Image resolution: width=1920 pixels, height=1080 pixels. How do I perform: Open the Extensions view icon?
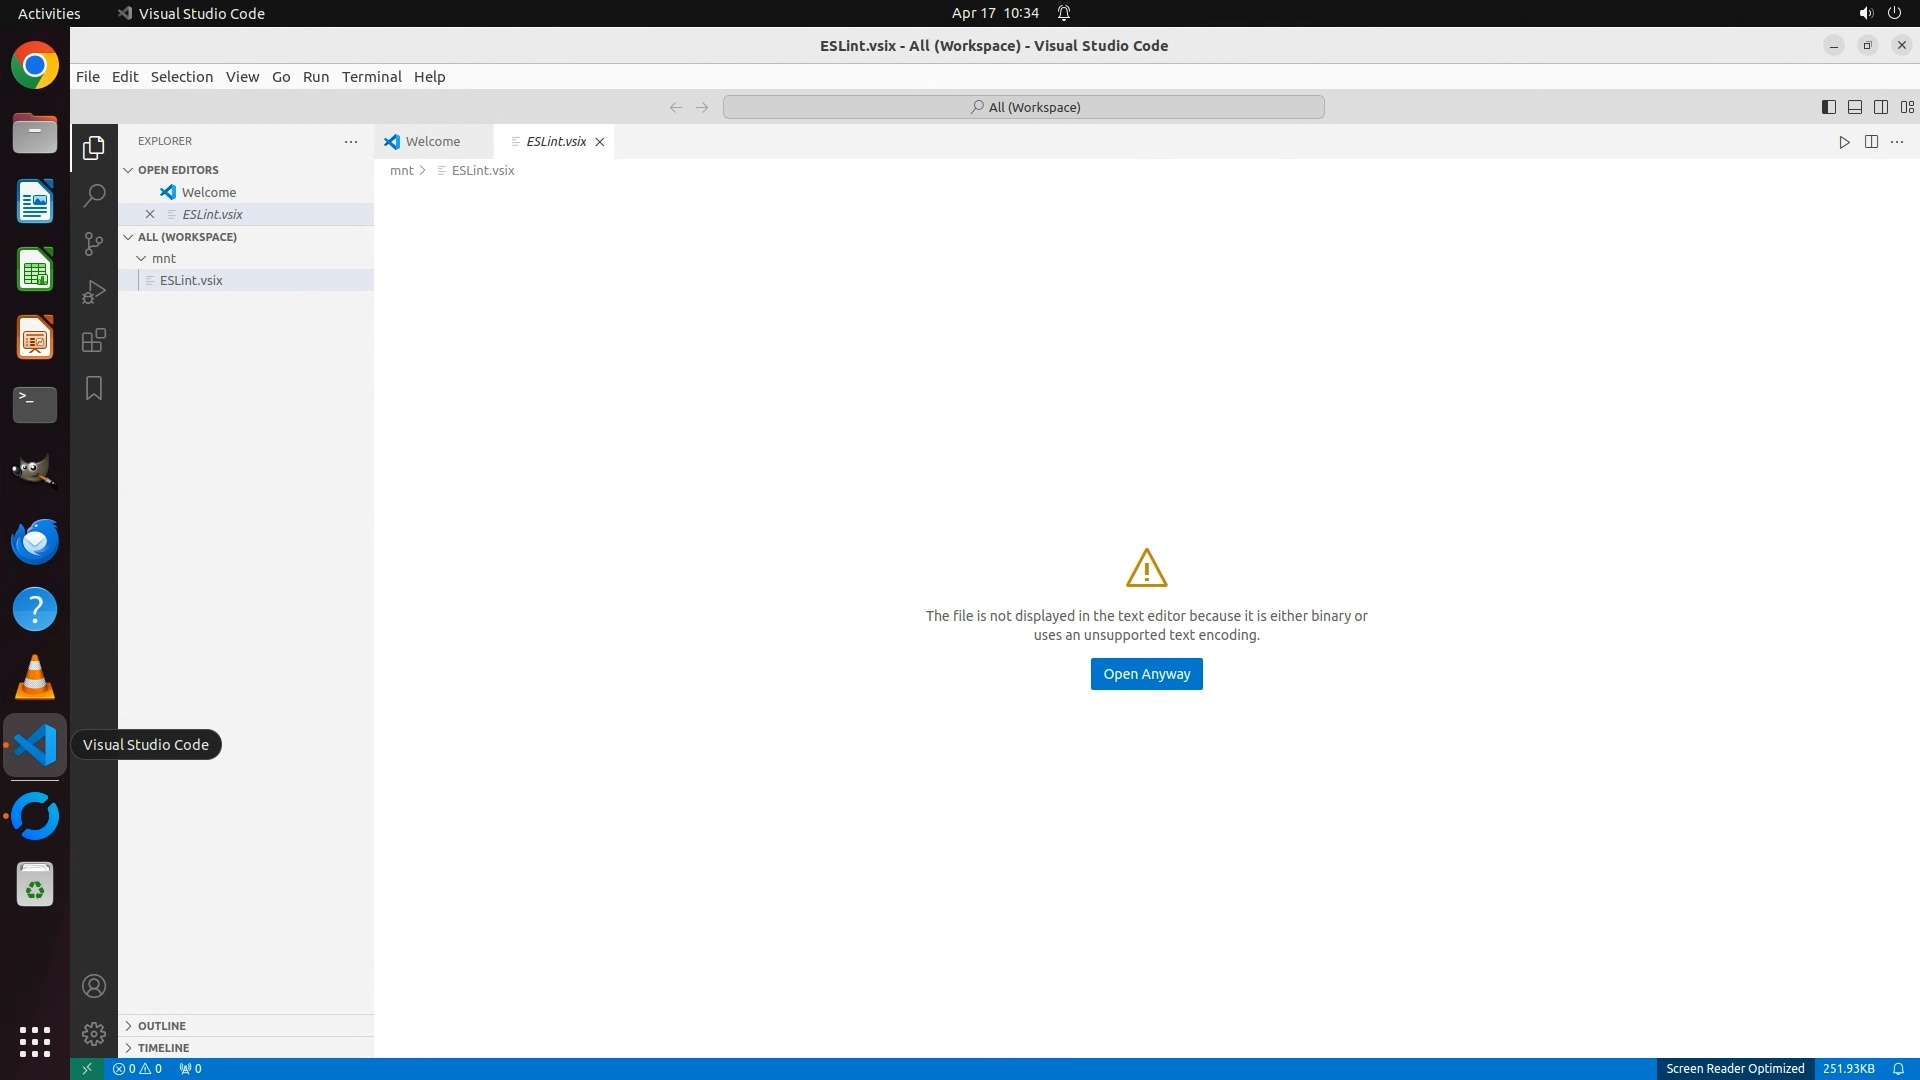pyautogui.click(x=94, y=340)
